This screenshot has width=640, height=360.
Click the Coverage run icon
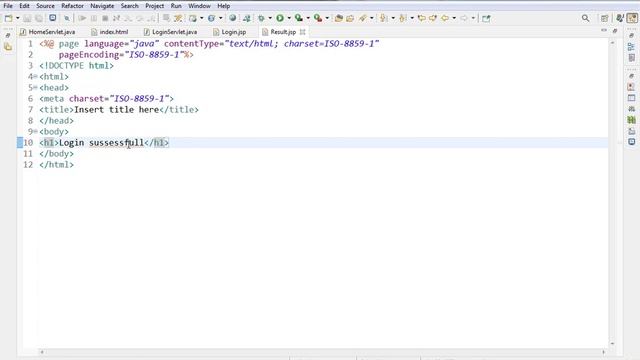299,18
